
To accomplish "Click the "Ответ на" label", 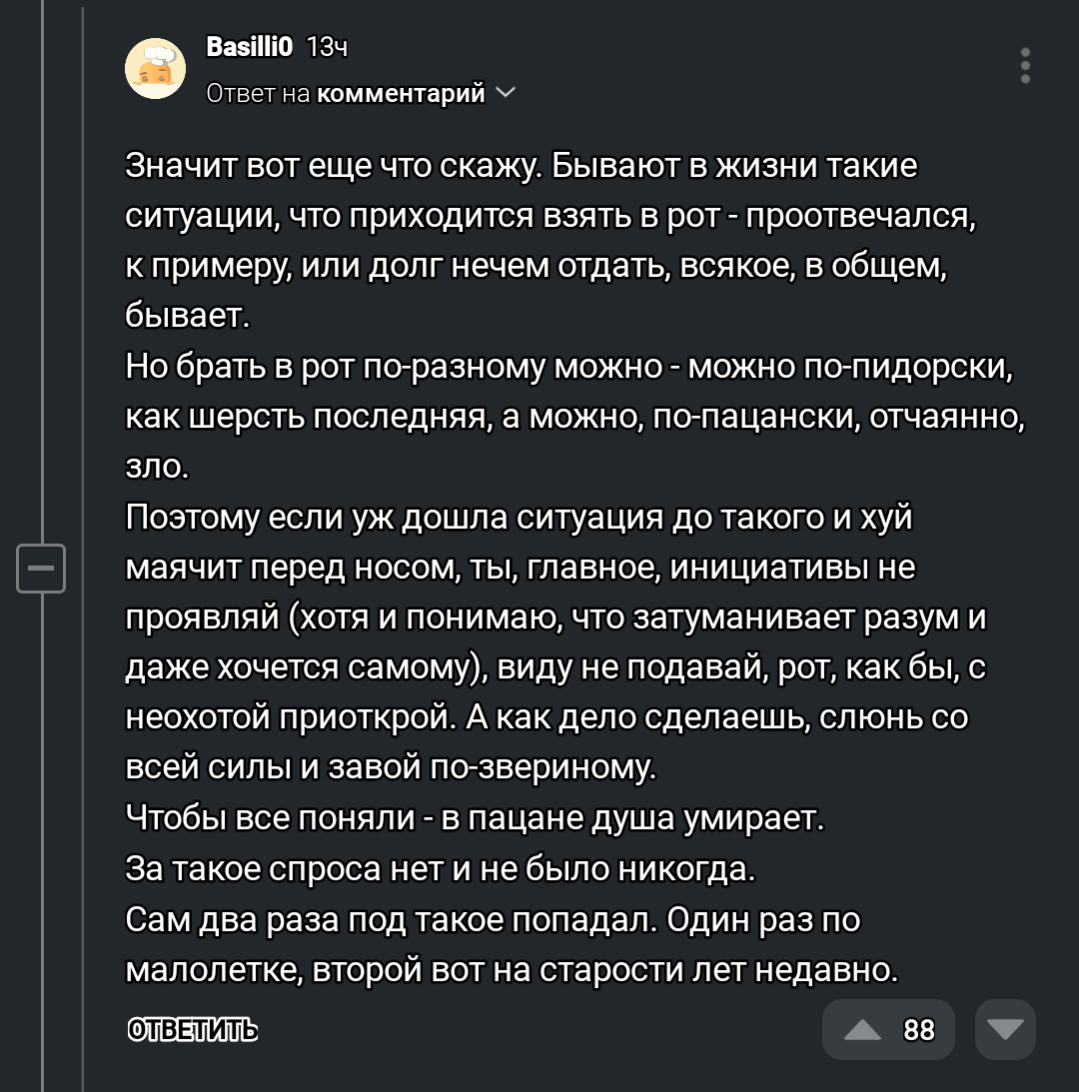I will tap(258, 94).
